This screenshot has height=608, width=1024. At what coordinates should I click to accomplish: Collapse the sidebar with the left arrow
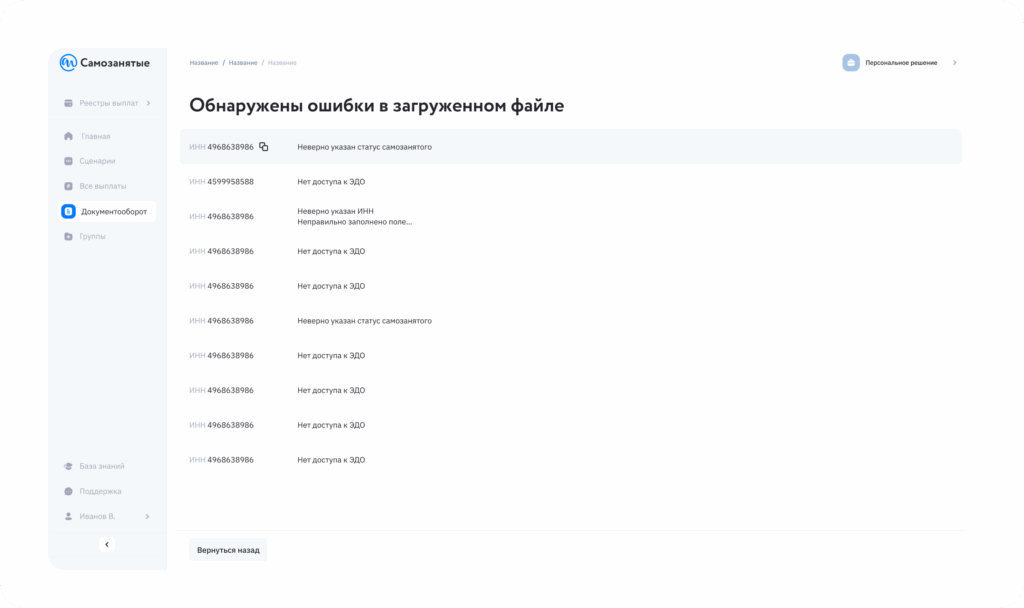[107, 544]
